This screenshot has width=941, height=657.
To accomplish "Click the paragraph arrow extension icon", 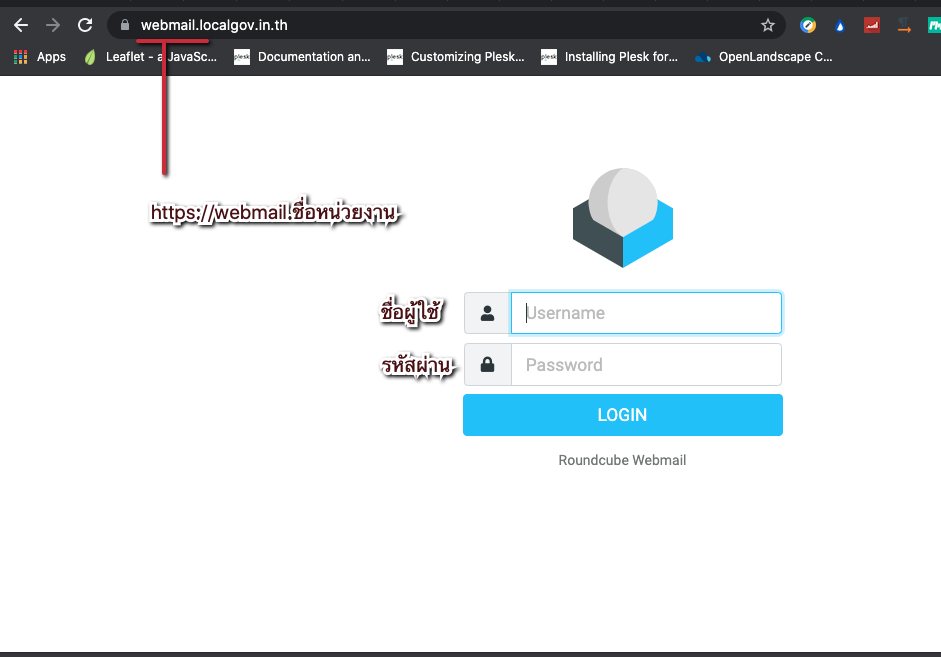I will click(x=904, y=26).
